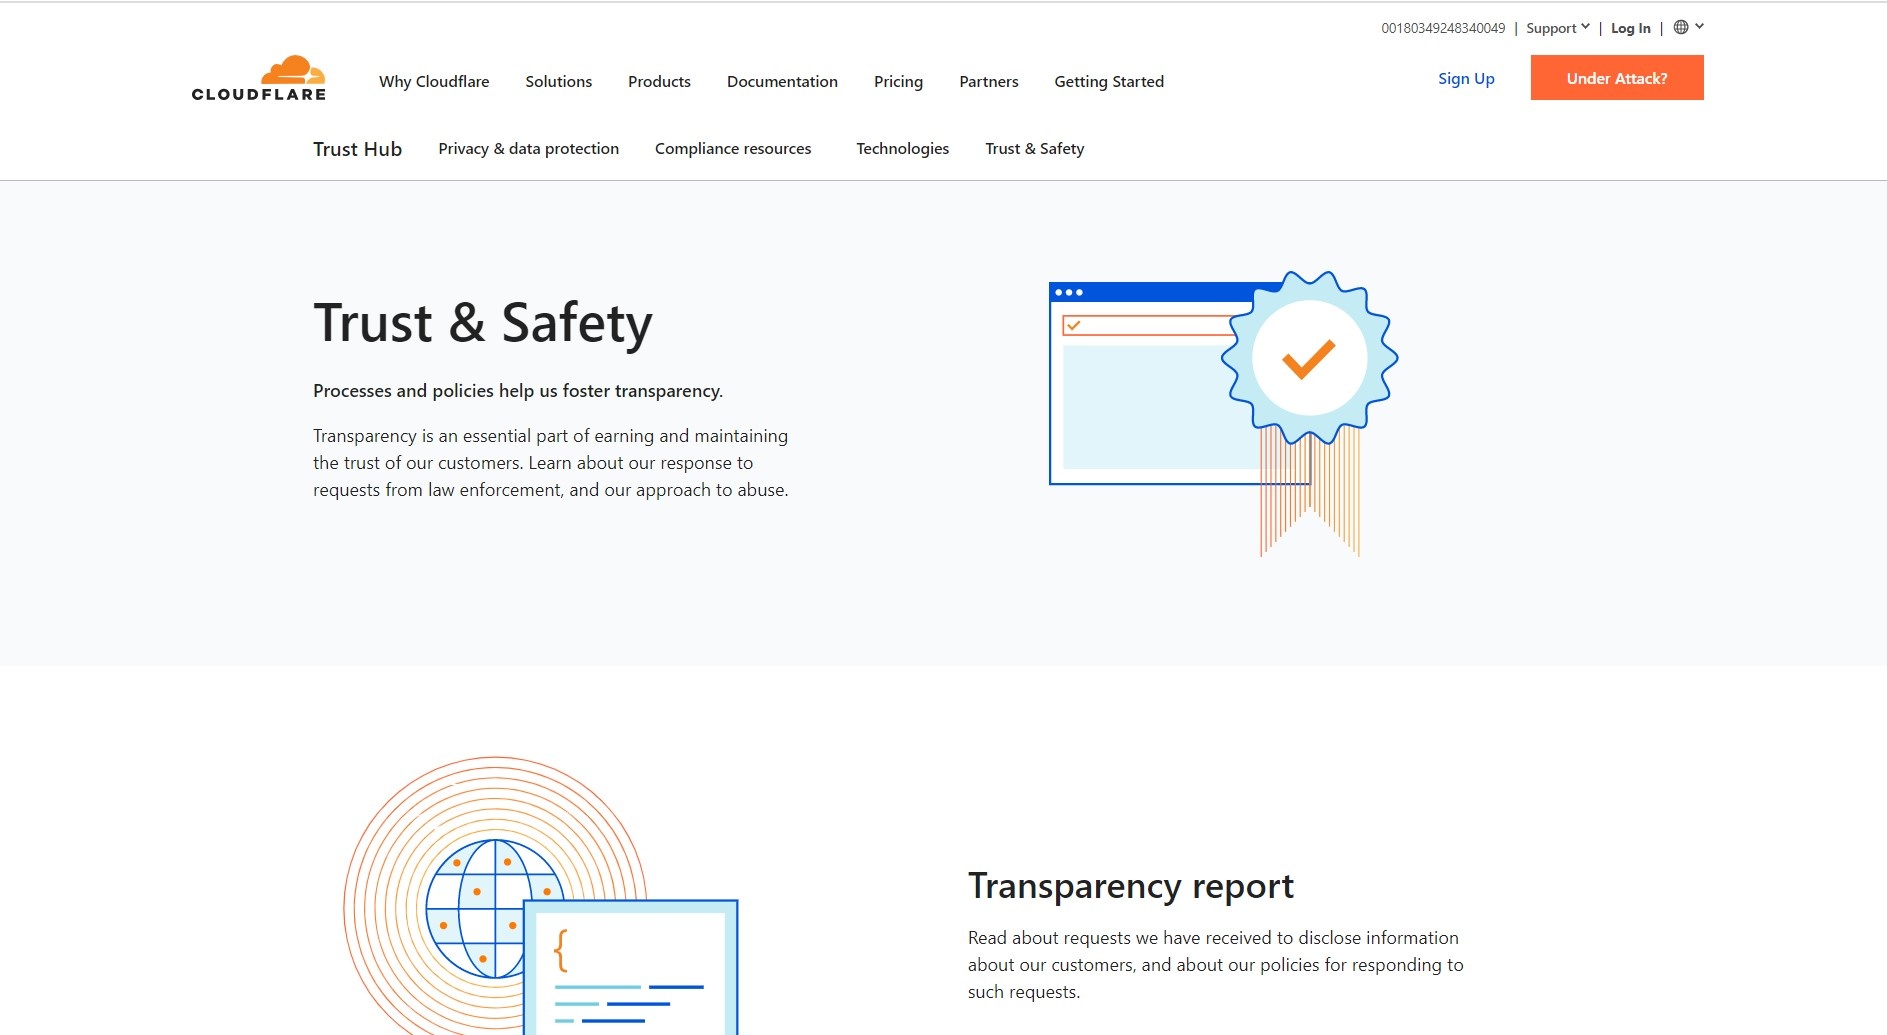Open the Products menu
Screen dimensions: 1887x1035
659,81
